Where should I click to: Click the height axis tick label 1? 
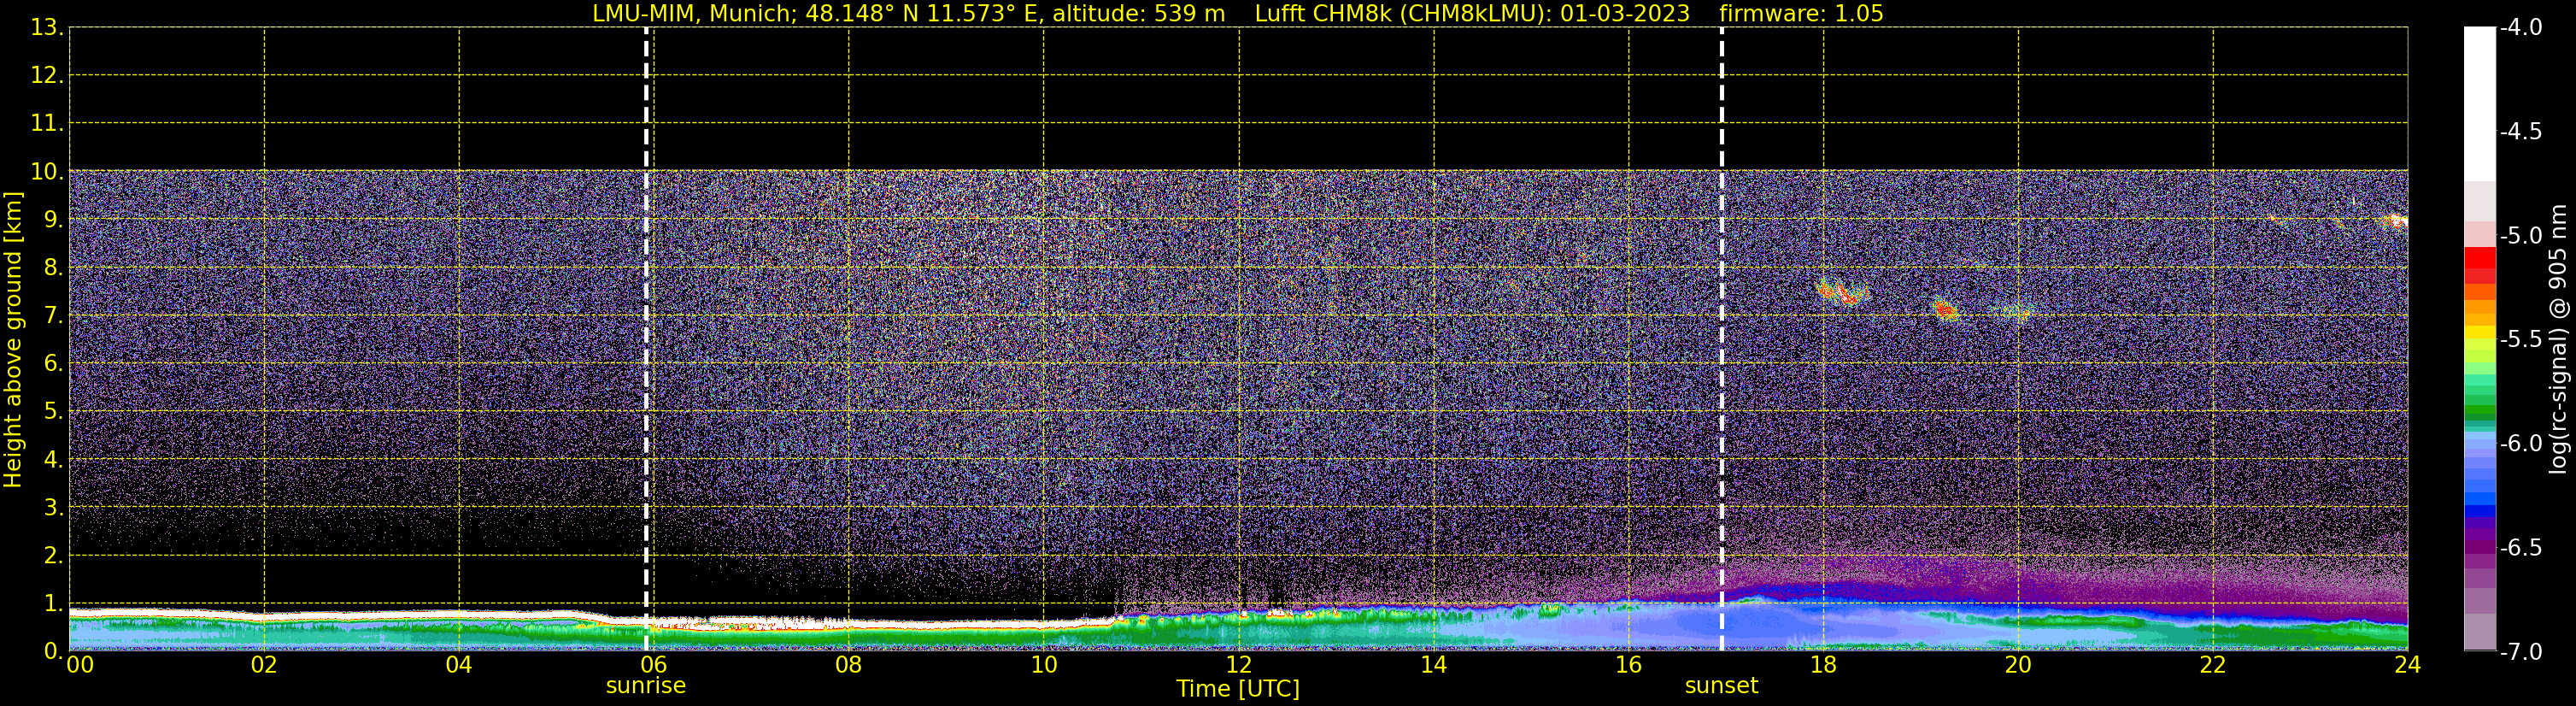click(x=53, y=604)
